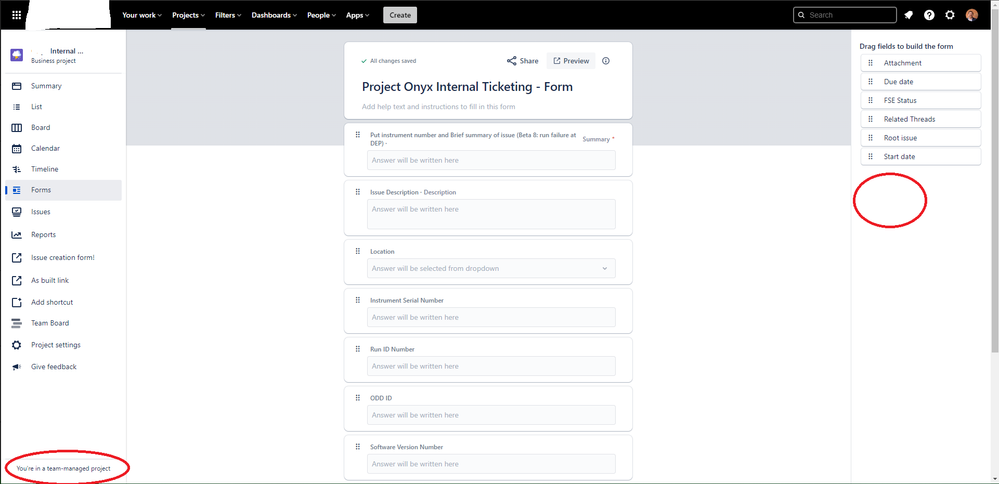Click the form info icon beside Preview

[606, 61]
